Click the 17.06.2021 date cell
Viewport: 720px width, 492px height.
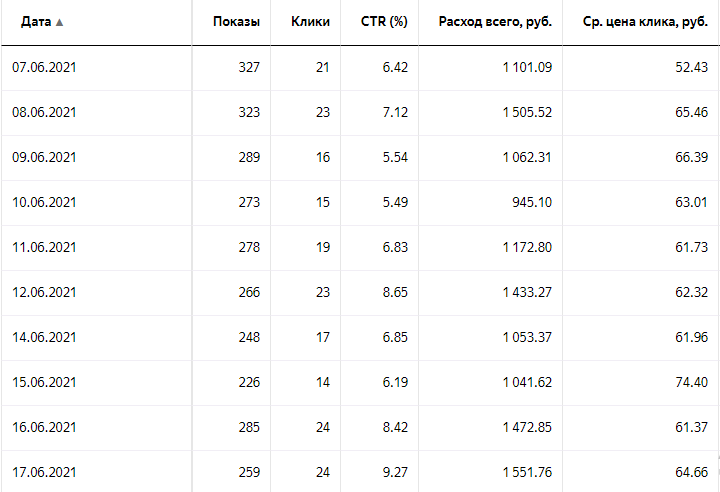pos(44,472)
